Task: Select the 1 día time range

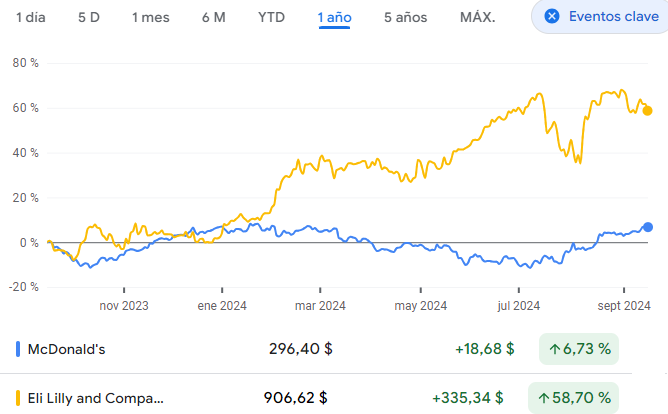Action: pos(29,17)
